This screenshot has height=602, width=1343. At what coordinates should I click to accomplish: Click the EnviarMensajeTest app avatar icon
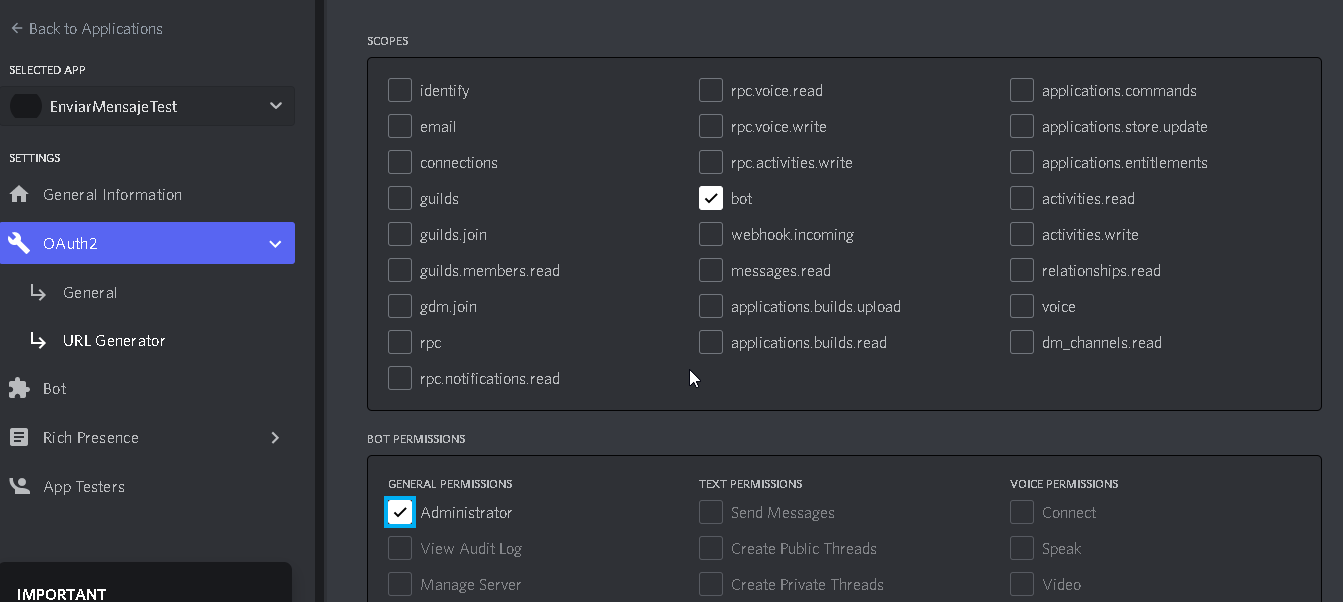click(26, 105)
